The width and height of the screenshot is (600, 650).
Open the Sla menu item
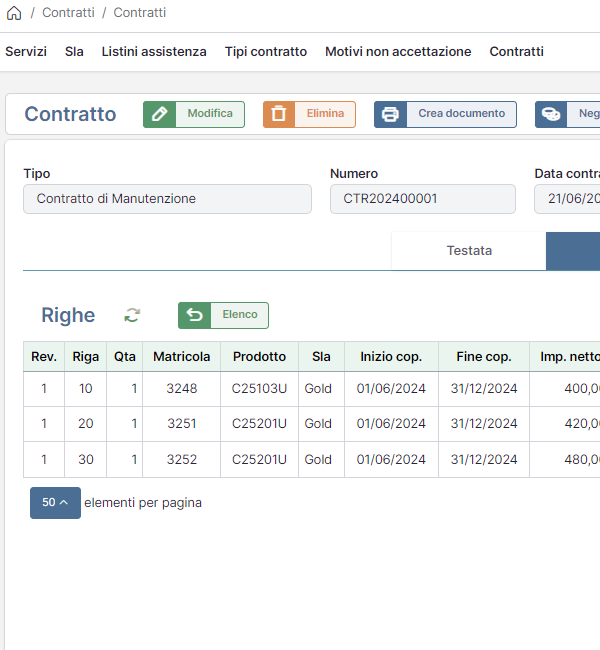click(74, 51)
